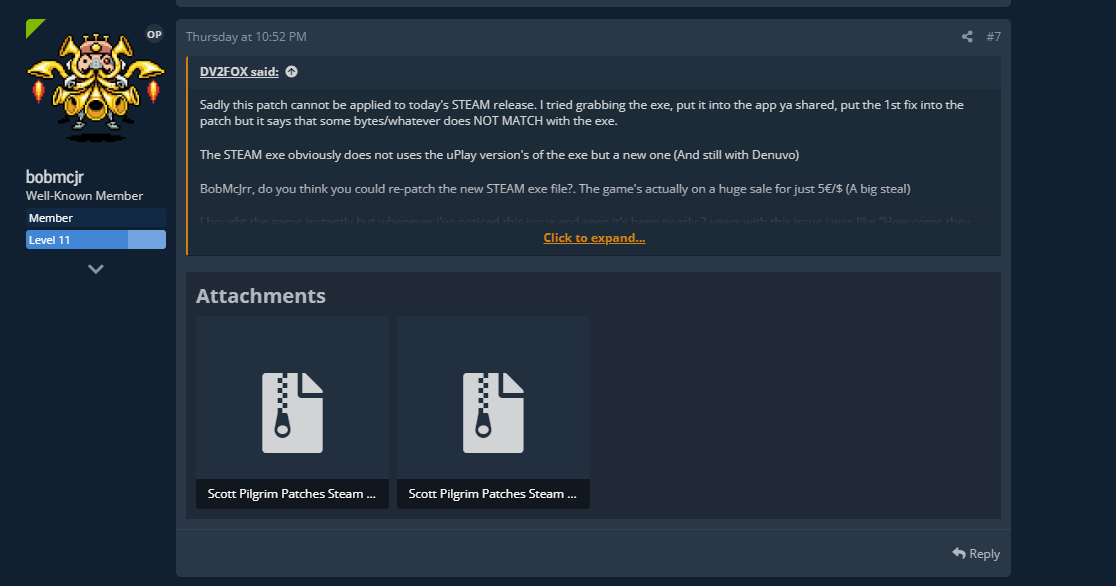1116x586 pixels.
Task: Open the first zip attachment file icon
Action: (x=293, y=413)
